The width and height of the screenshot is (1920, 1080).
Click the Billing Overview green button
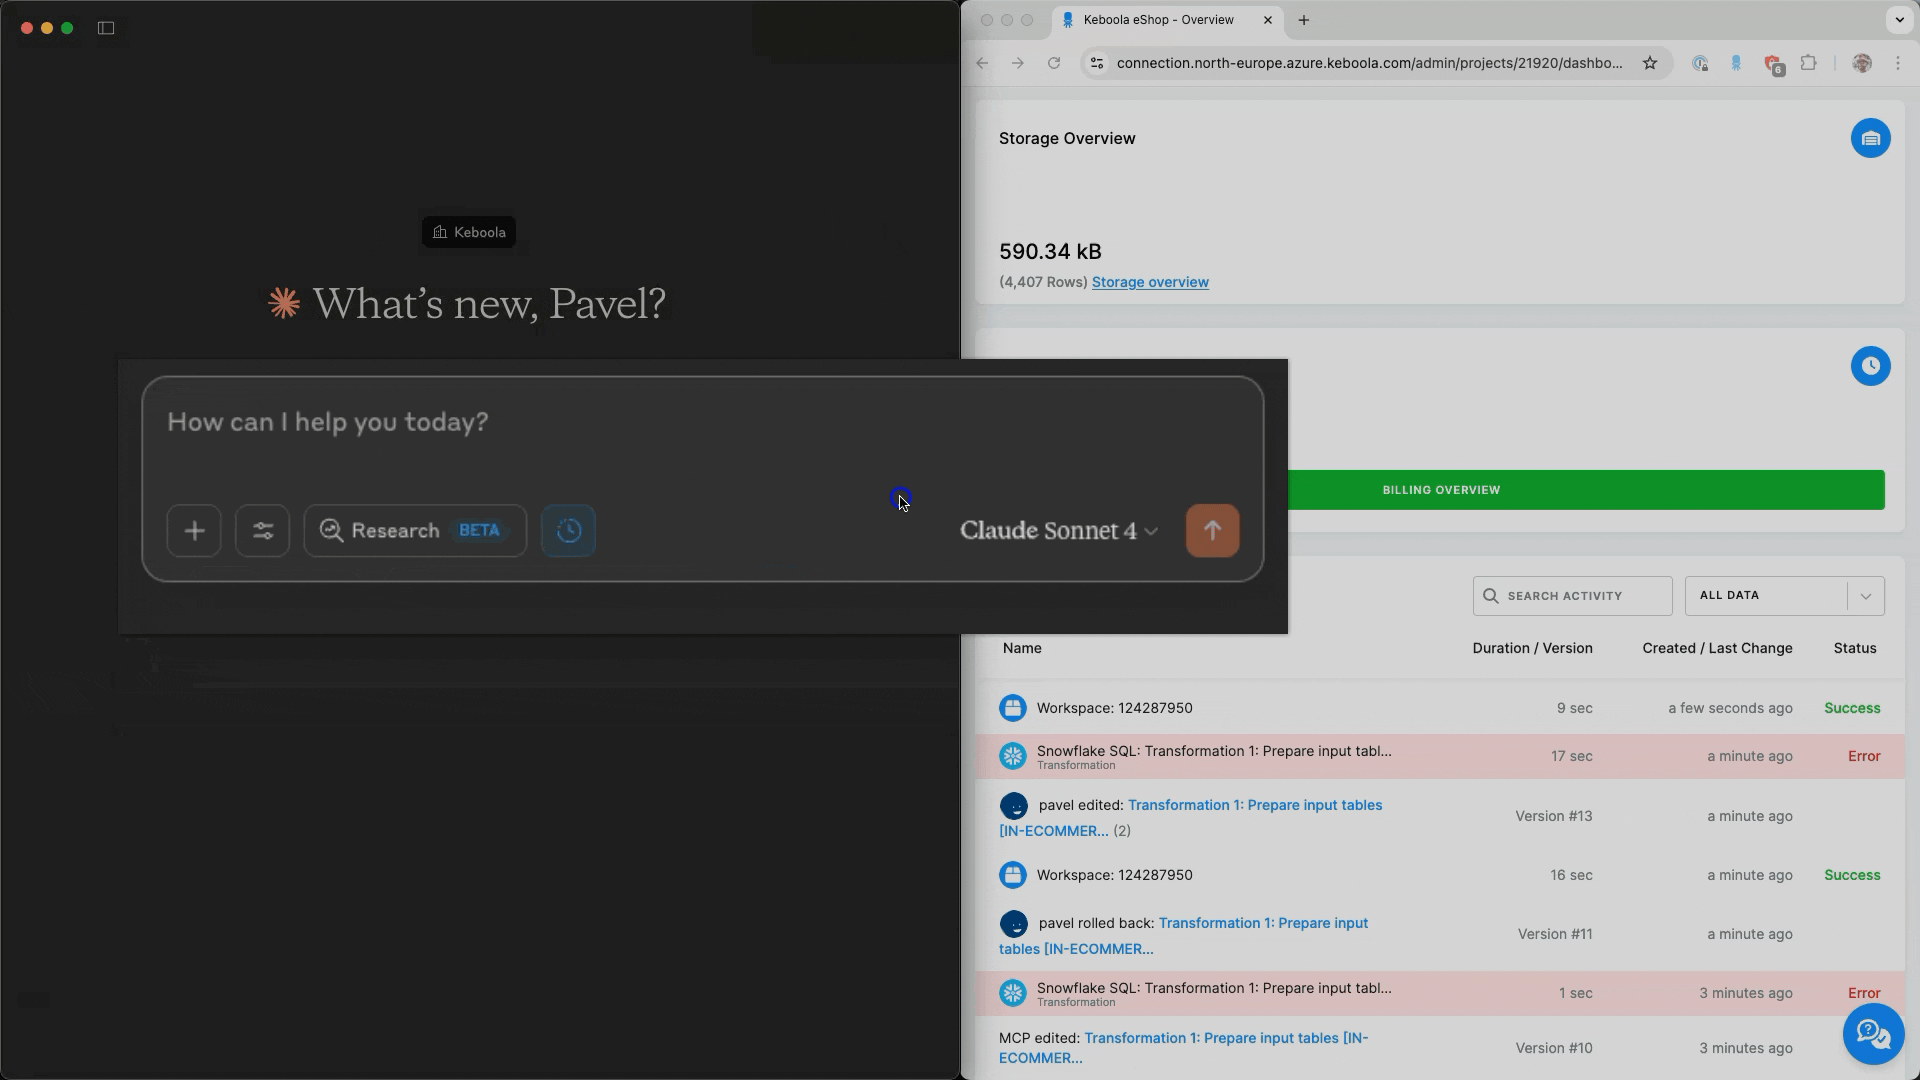pyautogui.click(x=1440, y=490)
